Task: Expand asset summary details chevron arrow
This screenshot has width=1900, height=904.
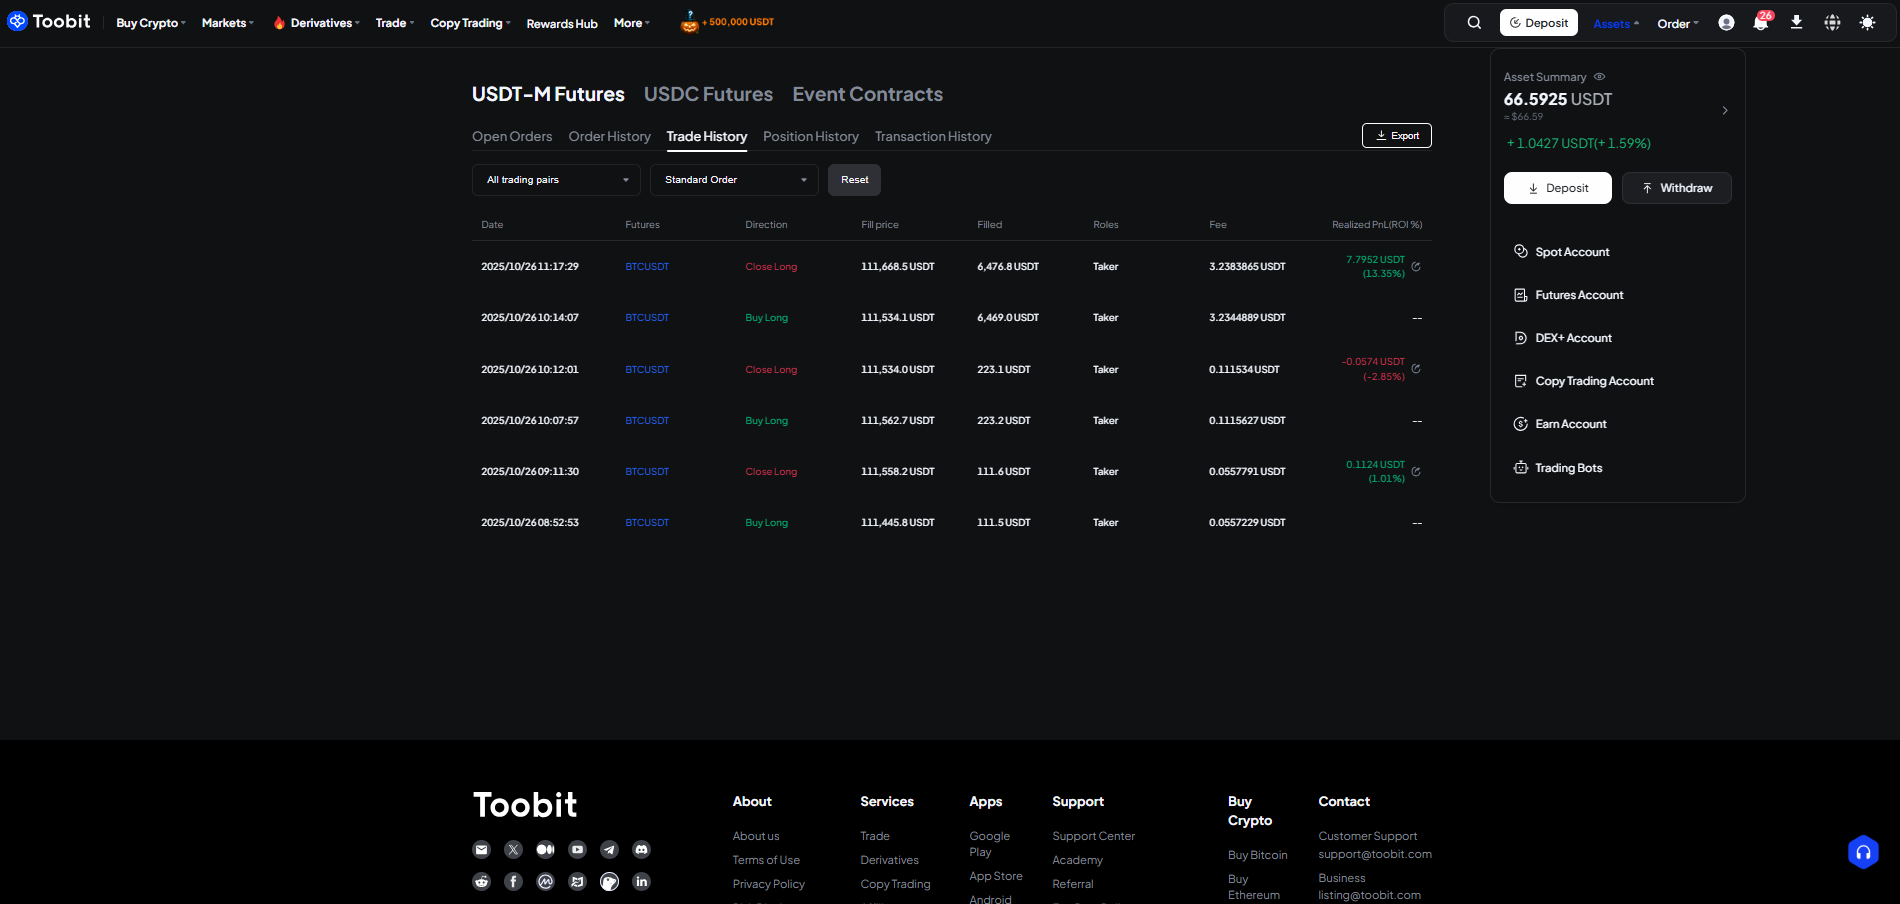Action: (x=1725, y=110)
